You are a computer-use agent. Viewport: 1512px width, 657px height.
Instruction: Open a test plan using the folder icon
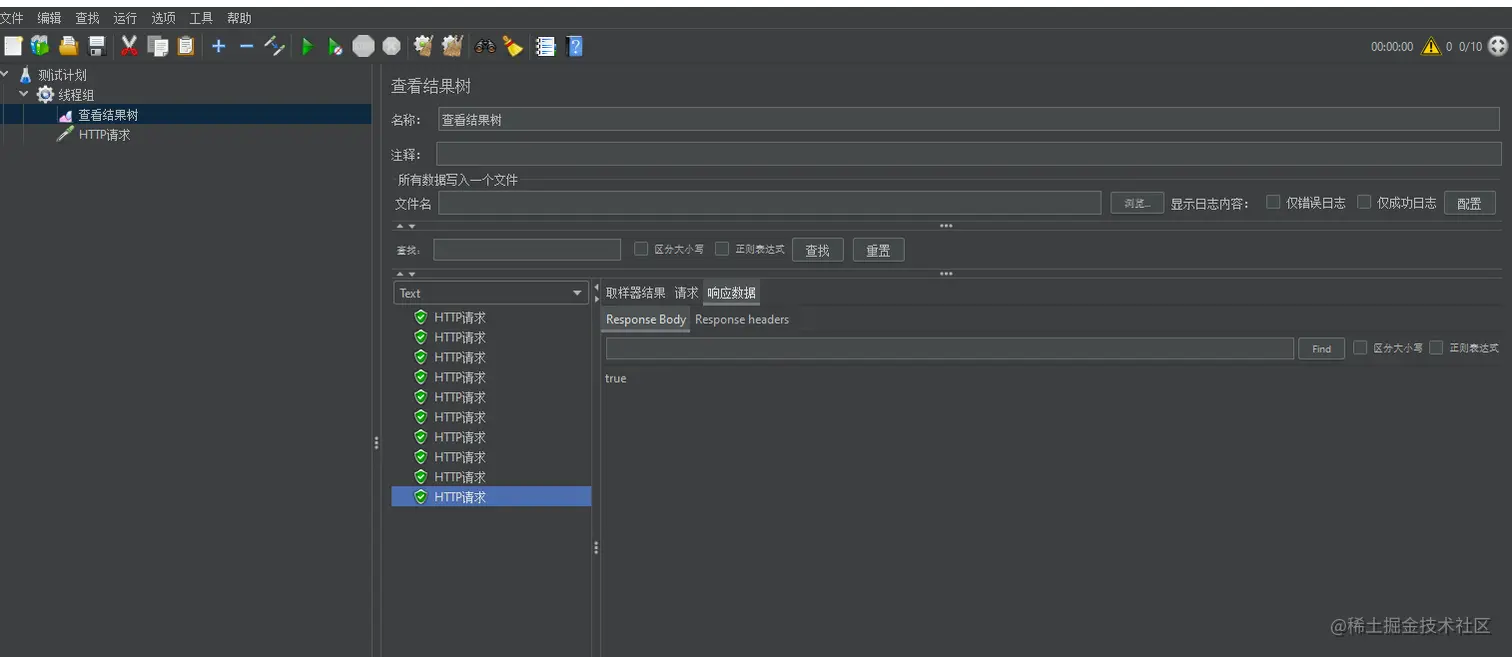(x=67, y=46)
